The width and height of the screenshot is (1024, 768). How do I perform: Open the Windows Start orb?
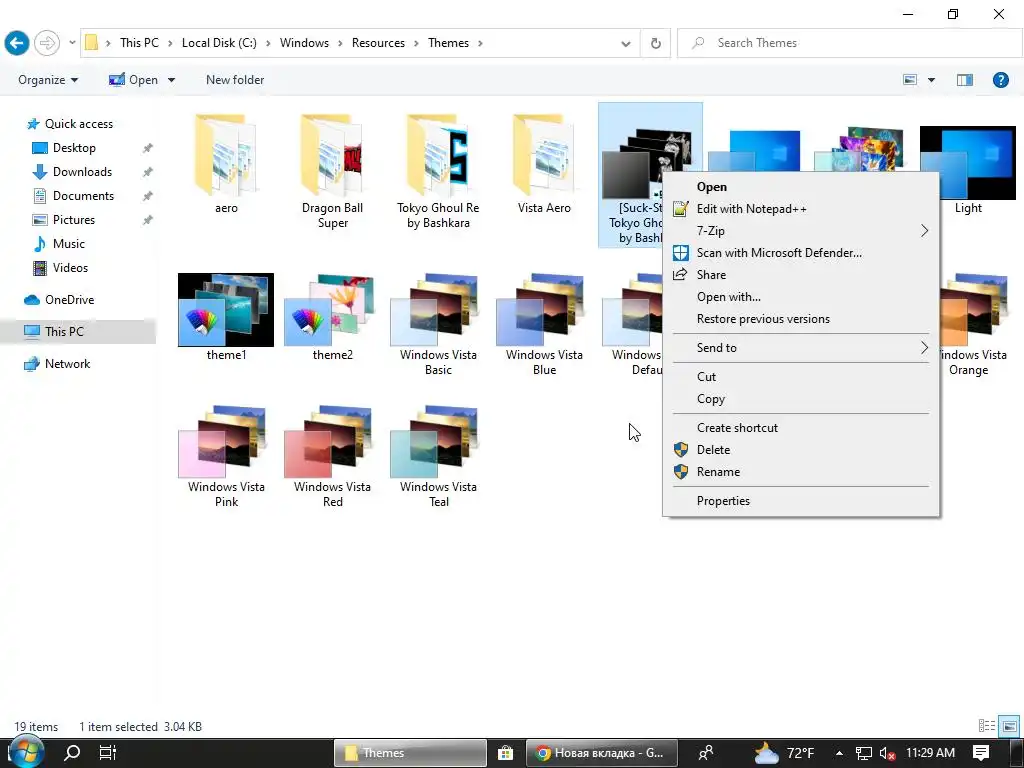click(x=26, y=752)
